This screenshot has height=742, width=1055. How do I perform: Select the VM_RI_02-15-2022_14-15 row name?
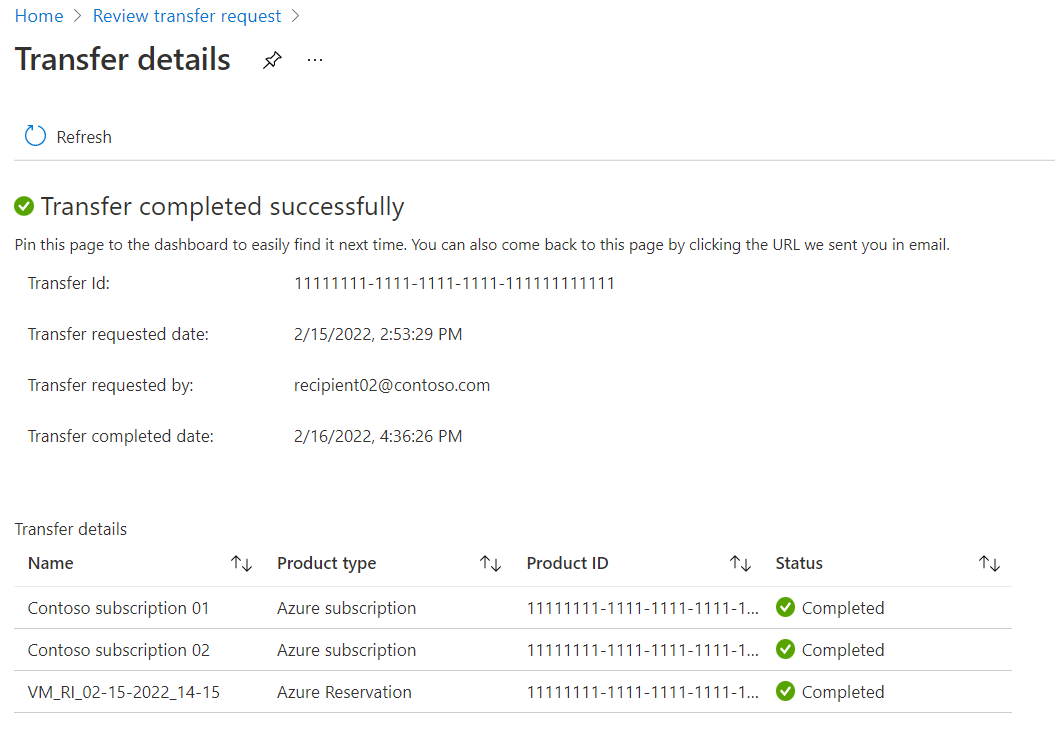124,692
